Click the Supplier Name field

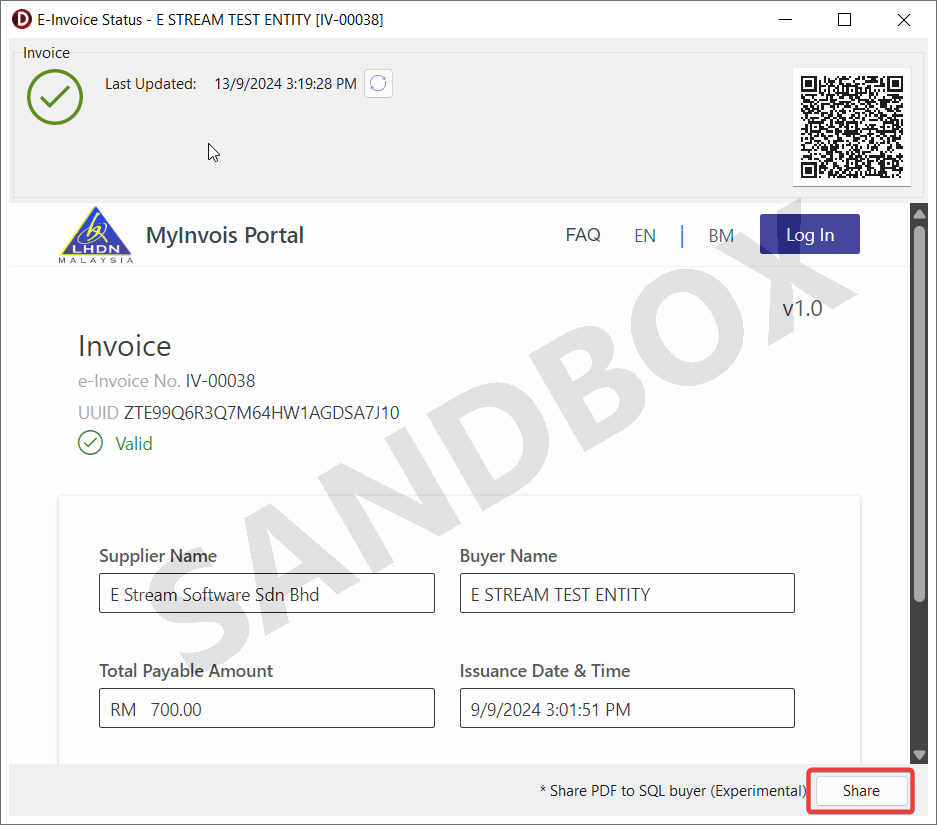267,594
